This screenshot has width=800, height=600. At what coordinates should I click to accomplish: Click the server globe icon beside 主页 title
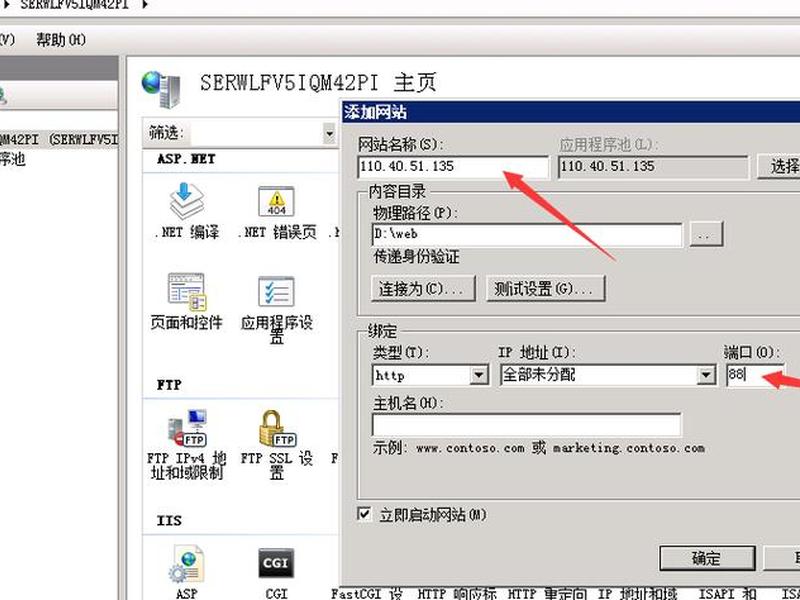(x=161, y=89)
